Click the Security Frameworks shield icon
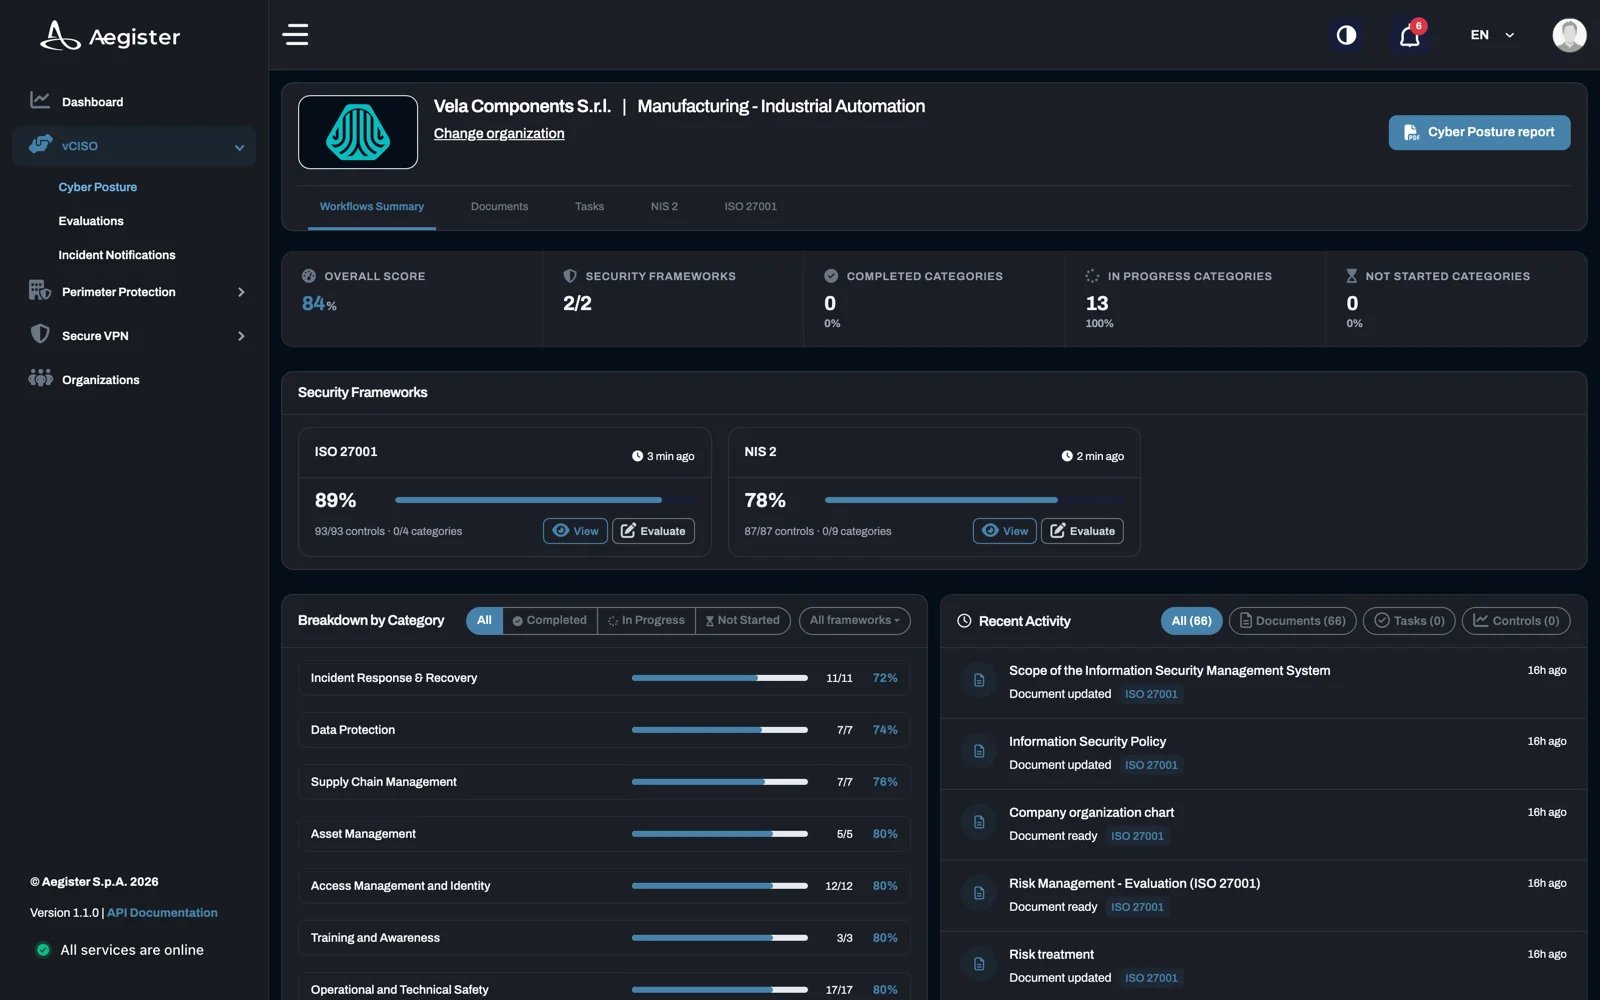1600x1000 pixels. click(570, 276)
